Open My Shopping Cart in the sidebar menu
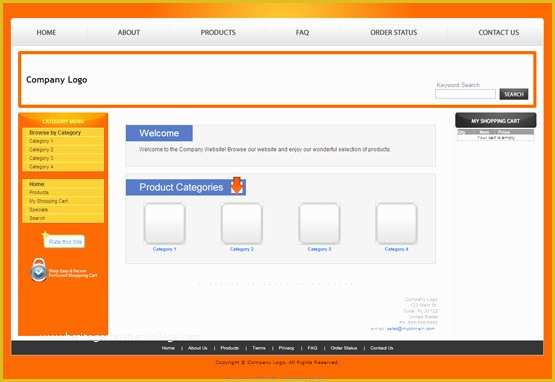Screen dimensions: 555x382 pos(48,201)
